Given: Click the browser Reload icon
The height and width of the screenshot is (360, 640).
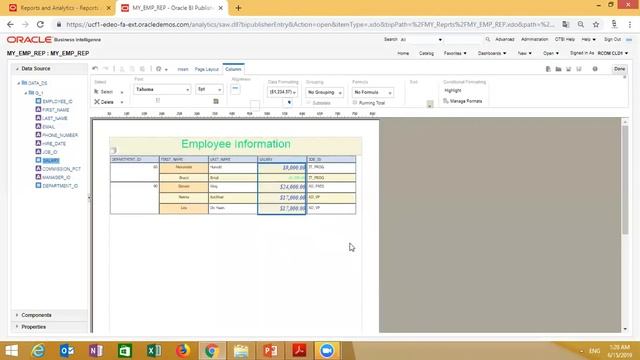Looking at the screenshot, I should click(40, 24).
